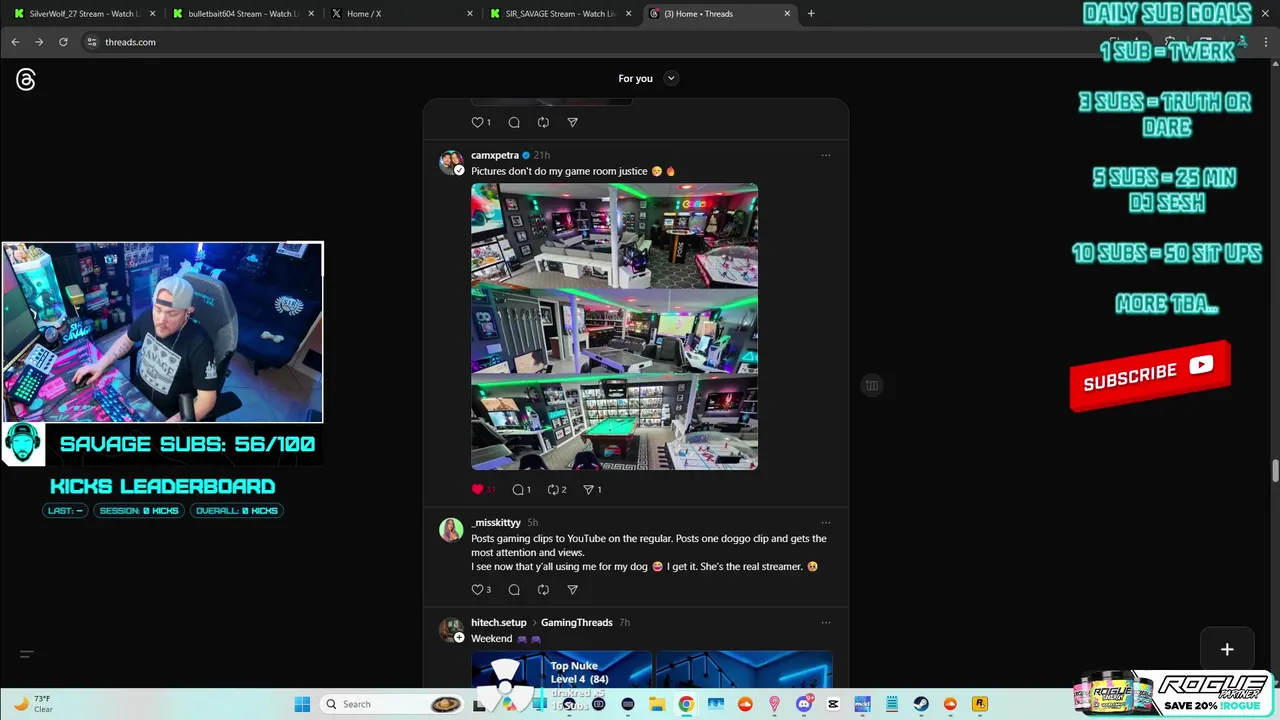Switch to the SilverWolf_27 Stream tab
The height and width of the screenshot is (720, 1280).
(x=83, y=14)
